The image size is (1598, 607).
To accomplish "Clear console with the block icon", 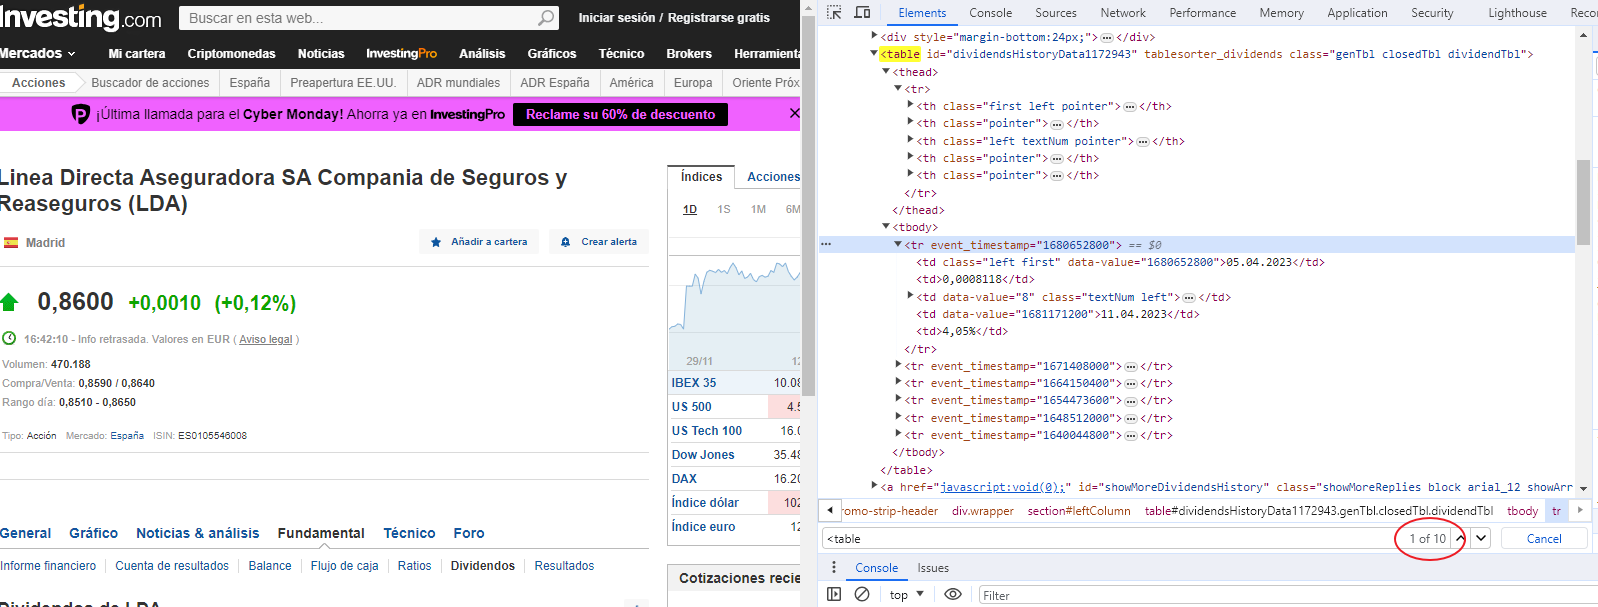I will point(862,594).
